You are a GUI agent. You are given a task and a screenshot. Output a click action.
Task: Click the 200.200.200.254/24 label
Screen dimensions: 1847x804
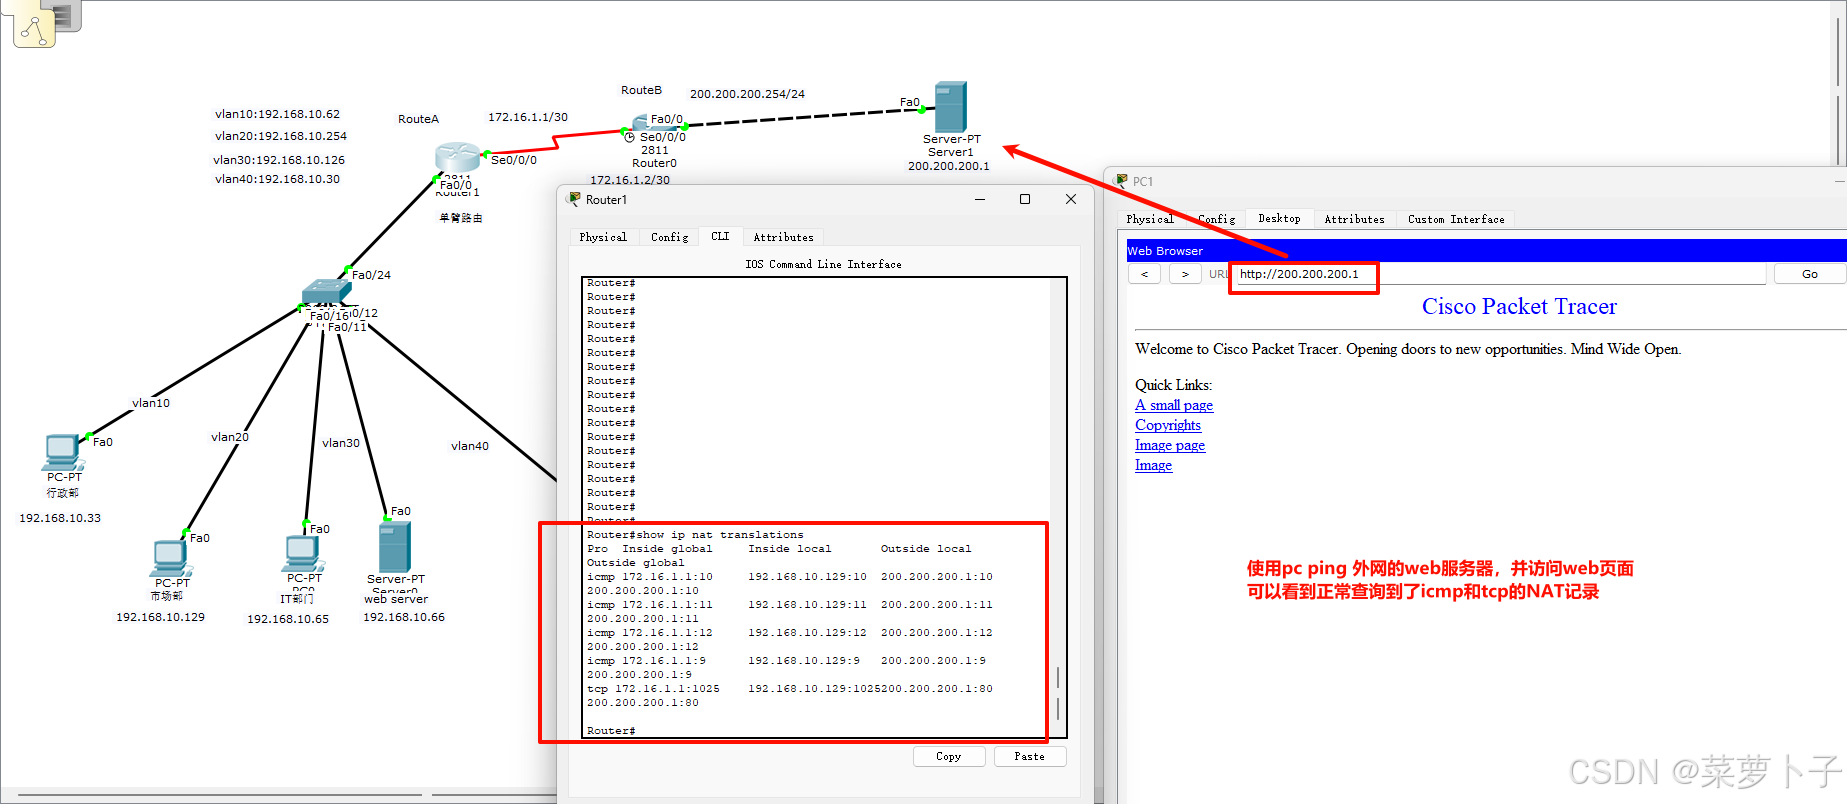point(747,94)
